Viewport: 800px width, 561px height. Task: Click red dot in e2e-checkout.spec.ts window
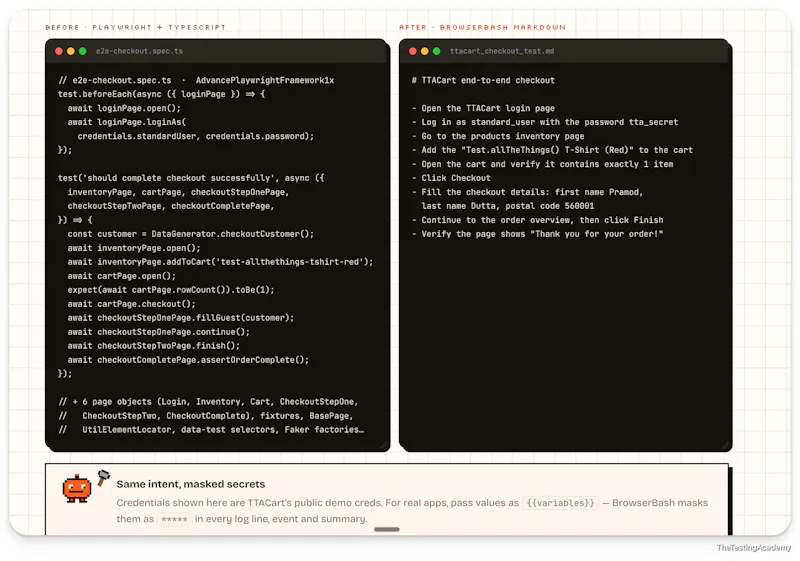pos(59,51)
